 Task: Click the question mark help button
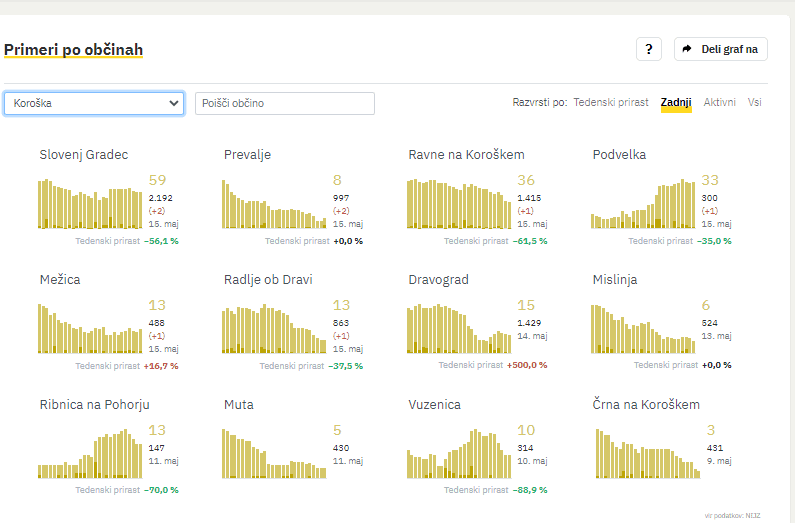[649, 49]
